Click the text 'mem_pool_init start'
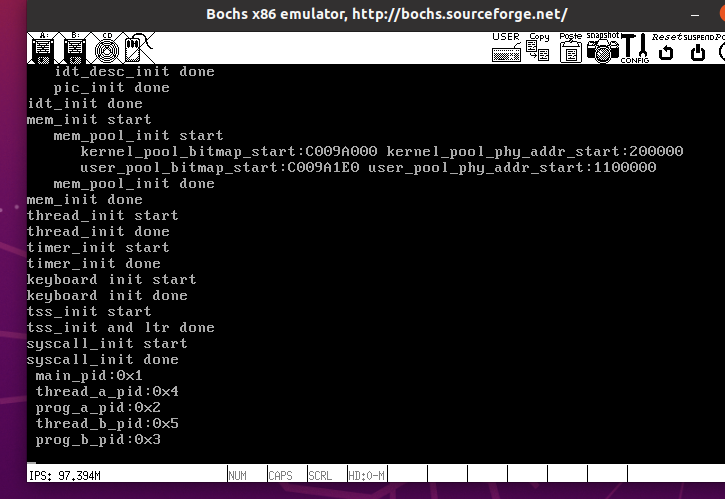The width and height of the screenshot is (725, 499). [138, 136]
